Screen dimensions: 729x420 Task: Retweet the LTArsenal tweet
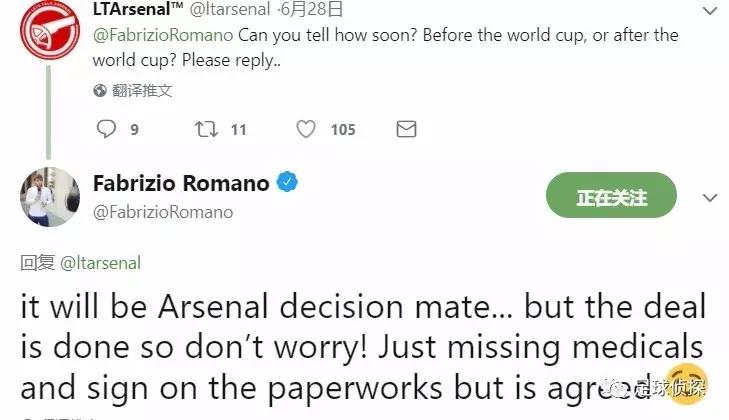tap(205, 129)
